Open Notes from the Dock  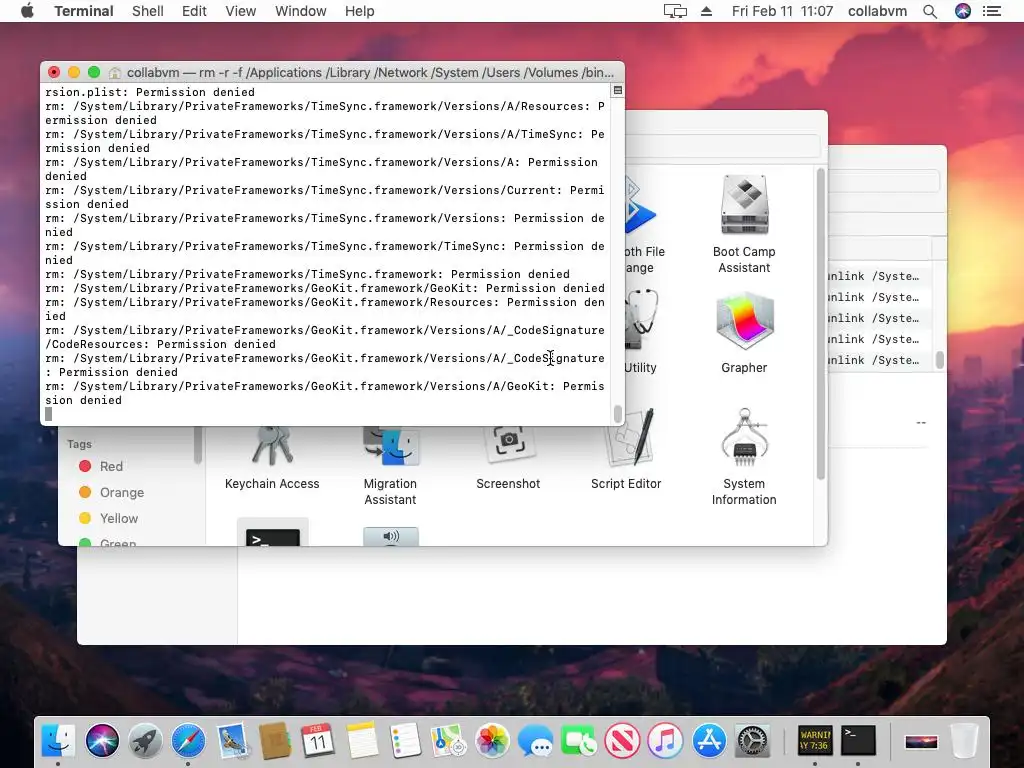tap(362, 741)
